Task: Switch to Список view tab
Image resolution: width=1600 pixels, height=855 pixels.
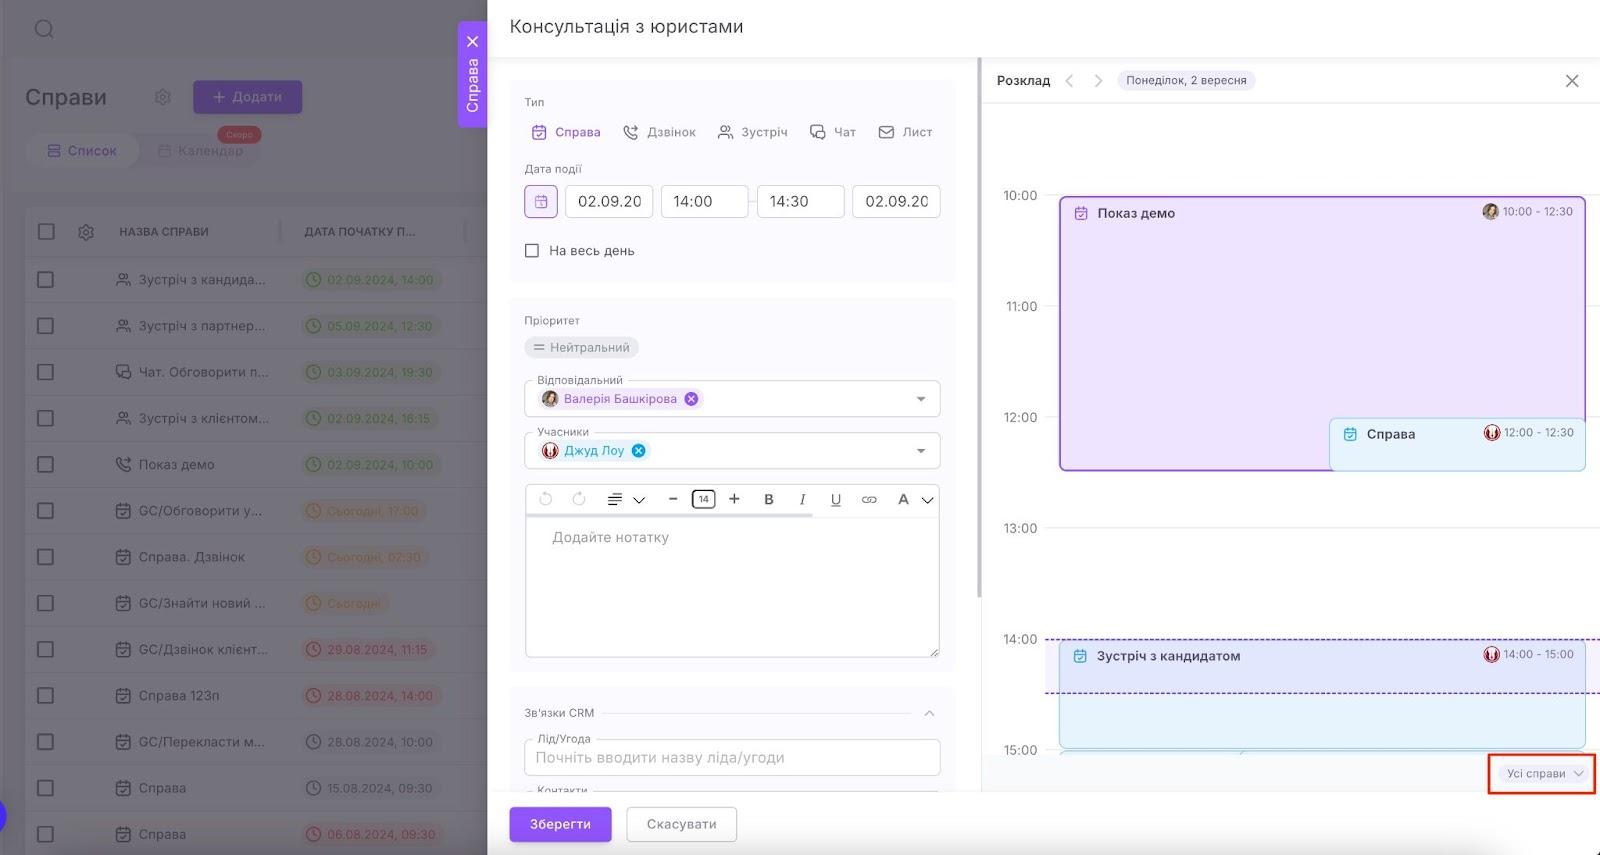Action: tap(82, 151)
